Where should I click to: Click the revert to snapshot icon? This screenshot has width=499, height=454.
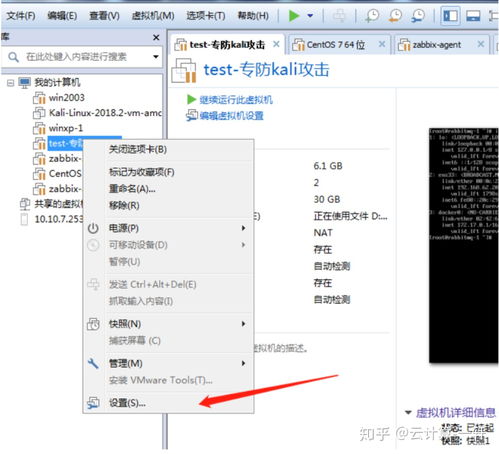pyautogui.click(x=395, y=16)
